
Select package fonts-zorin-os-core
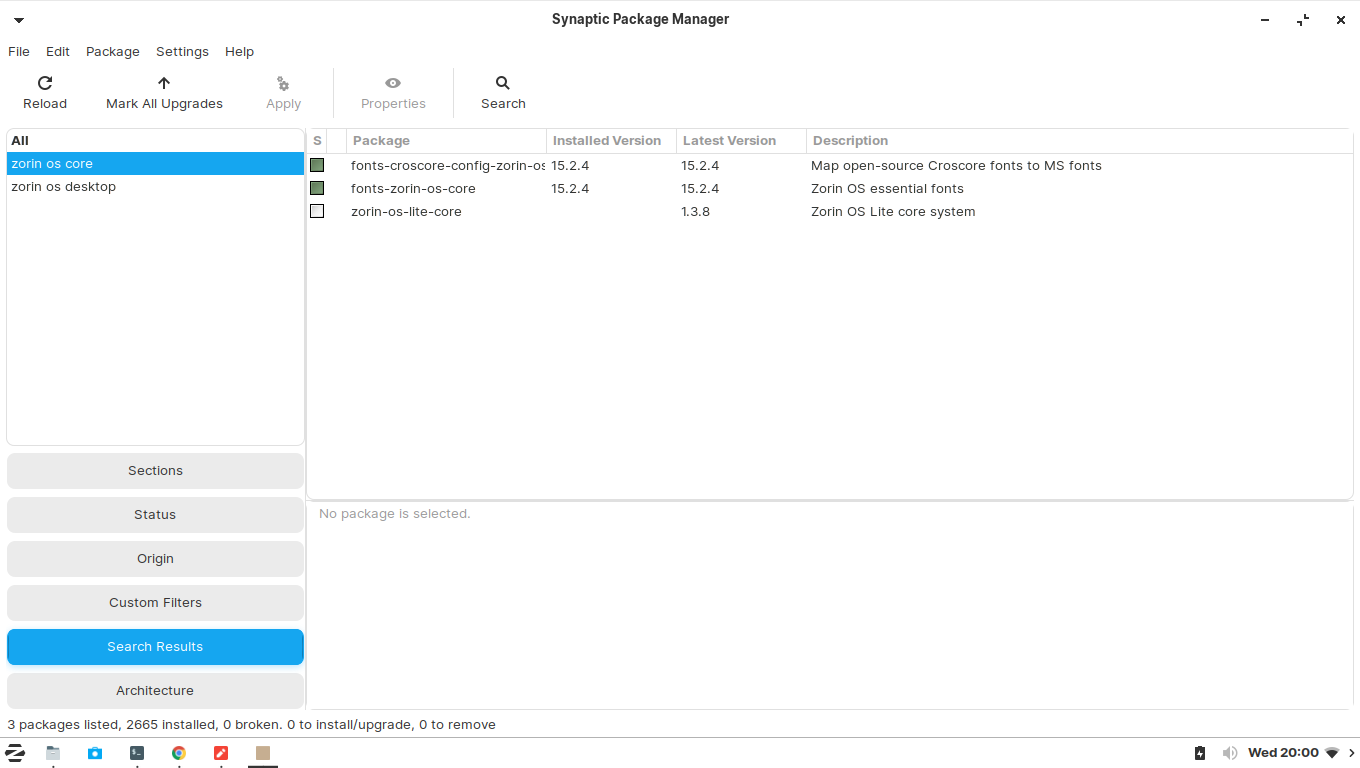(x=413, y=189)
